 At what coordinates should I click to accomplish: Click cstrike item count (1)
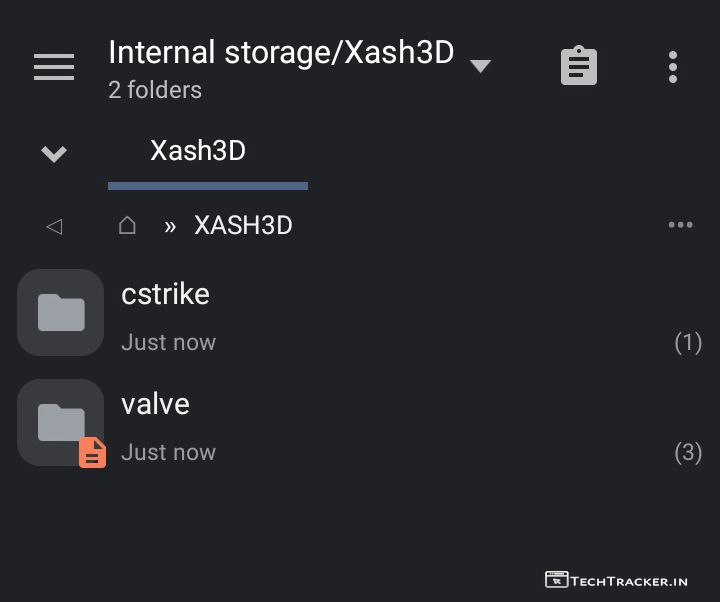688,343
